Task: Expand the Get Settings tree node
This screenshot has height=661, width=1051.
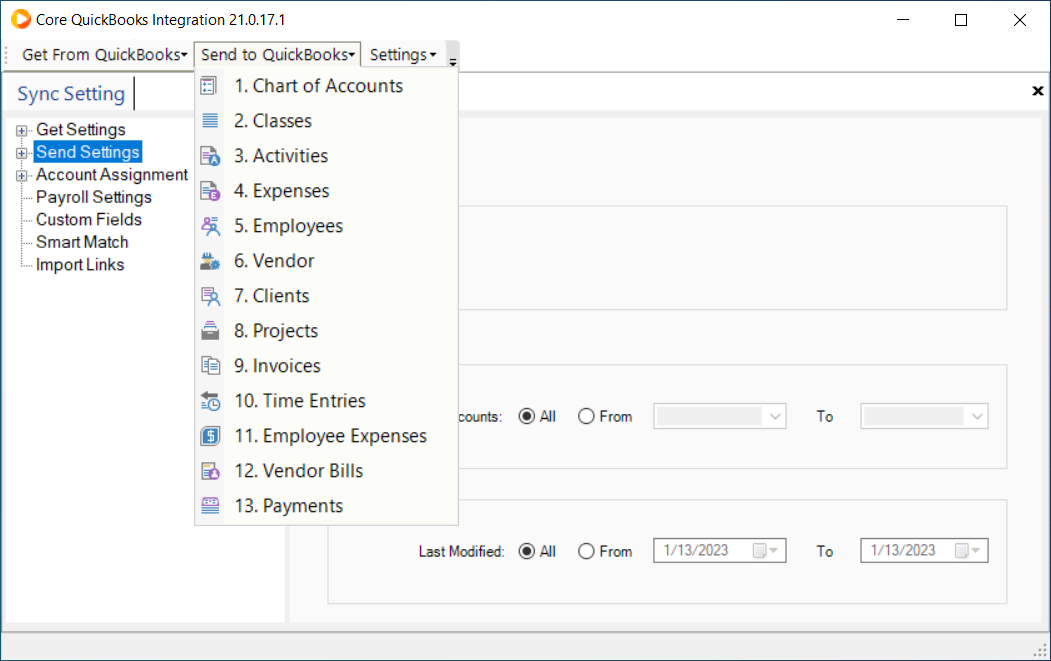Action: pos(21,131)
